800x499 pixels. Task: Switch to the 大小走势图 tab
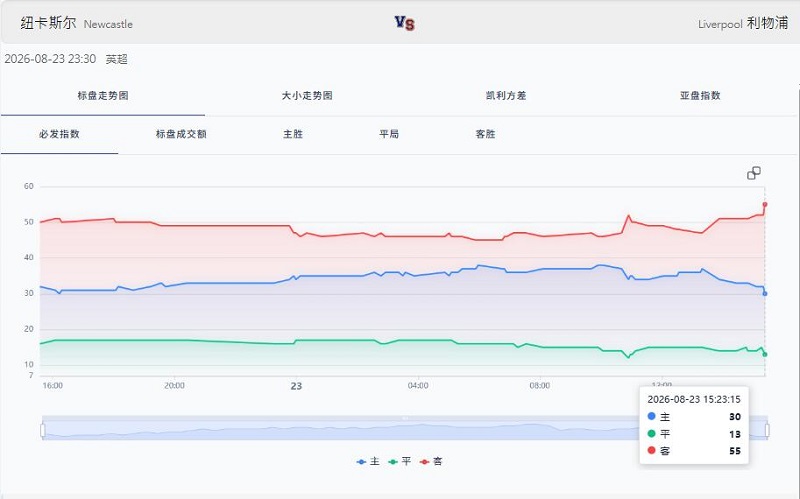click(307, 95)
